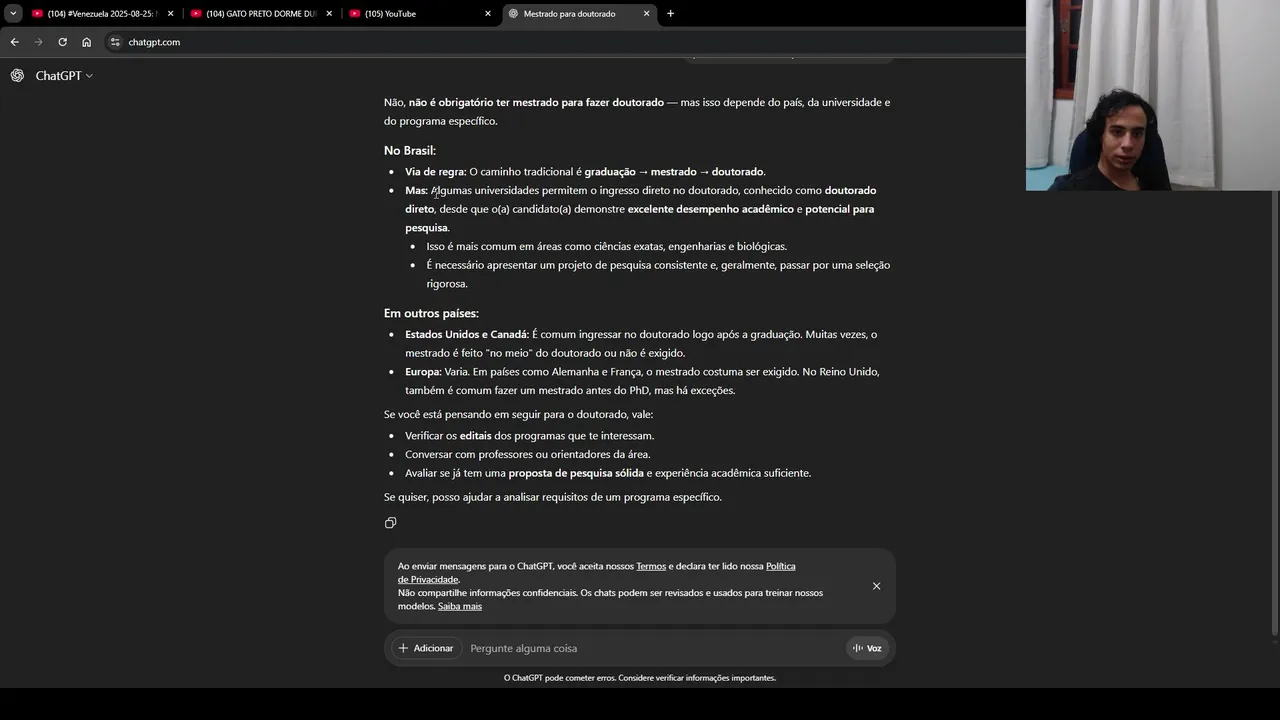The width and height of the screenshot is (1280, 720).
Task: Click the bold 'editais' word
Action: [476, 436]
